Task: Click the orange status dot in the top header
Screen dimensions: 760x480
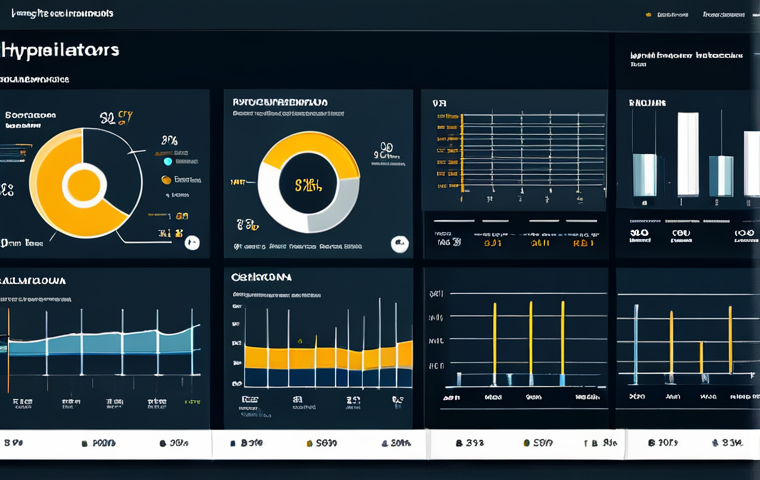Action: point(649,15)
